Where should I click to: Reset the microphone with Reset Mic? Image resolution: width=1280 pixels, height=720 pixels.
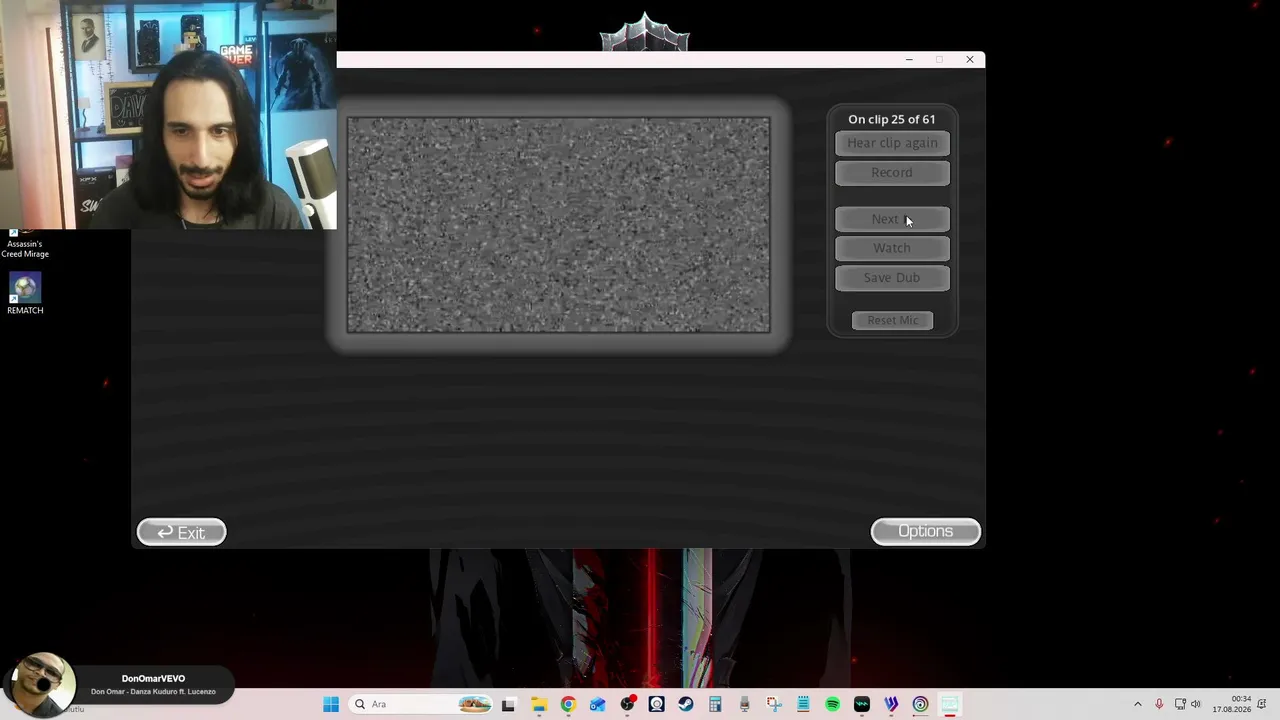coord(892,320)
